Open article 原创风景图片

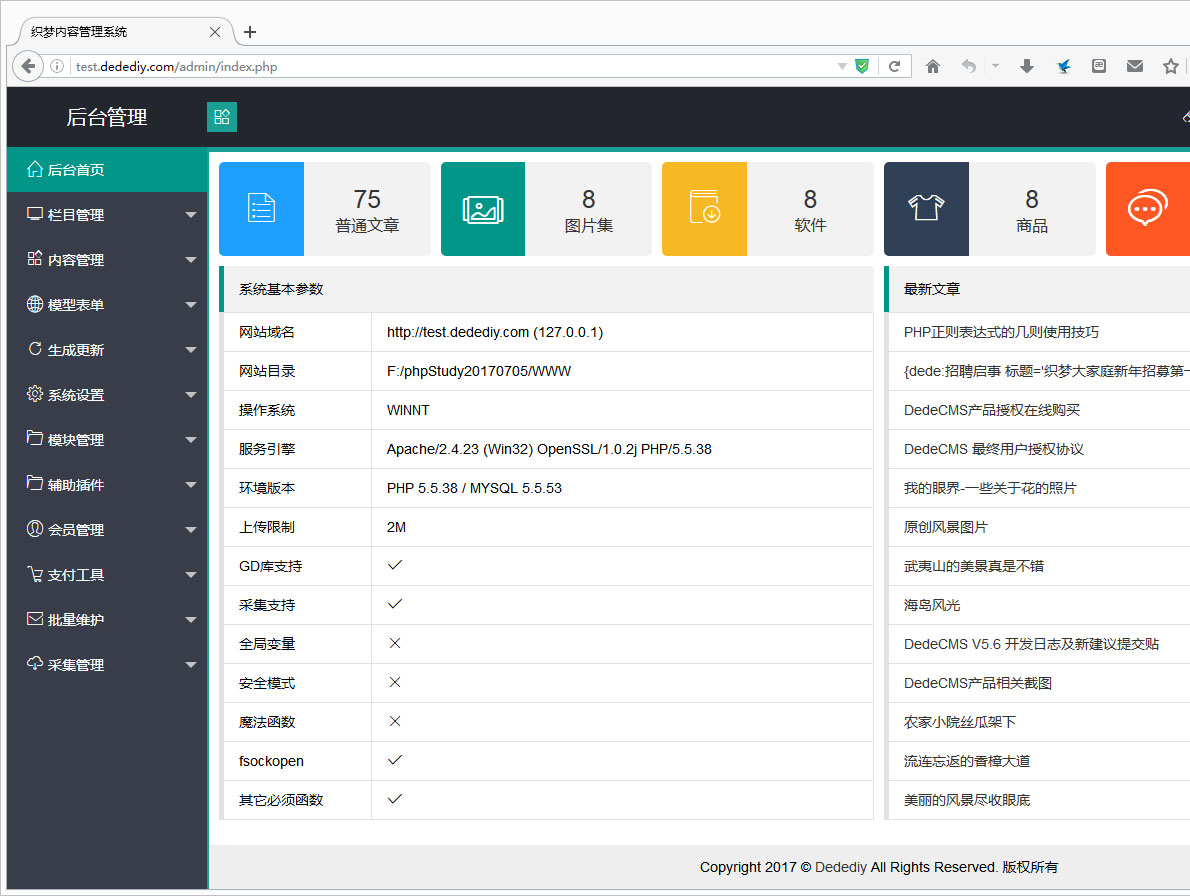(946, 527)
